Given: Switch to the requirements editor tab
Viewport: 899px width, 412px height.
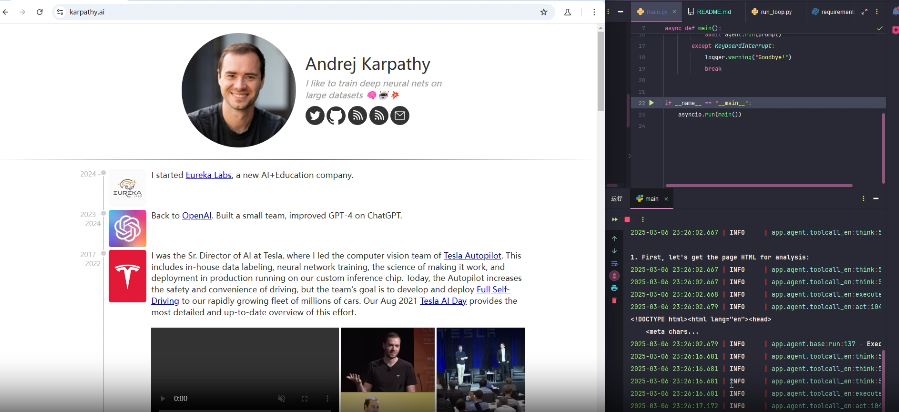Looking at the screenshot, I should coord(832,11).
